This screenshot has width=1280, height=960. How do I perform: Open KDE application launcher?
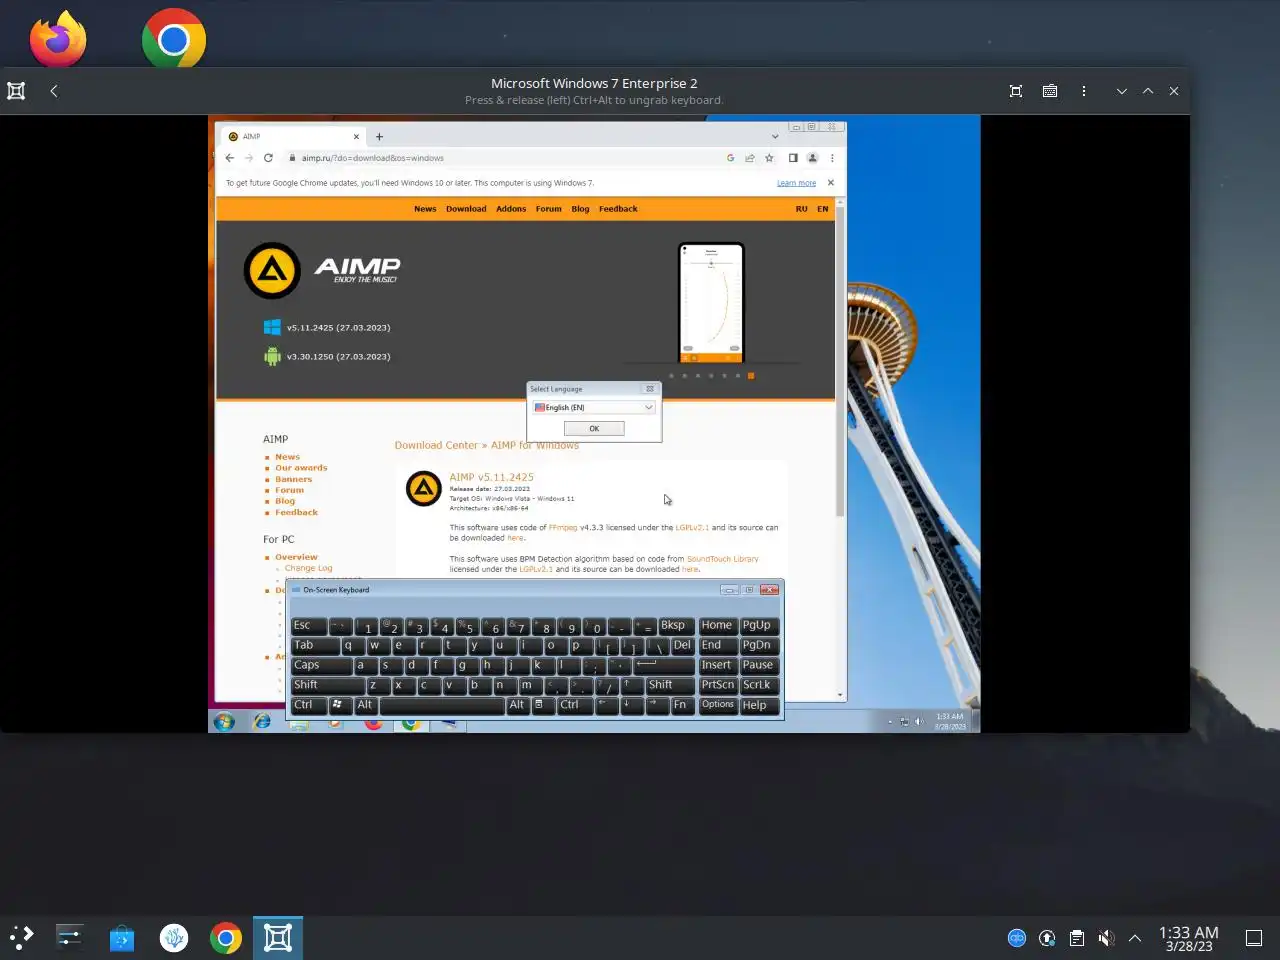(22, 937)
